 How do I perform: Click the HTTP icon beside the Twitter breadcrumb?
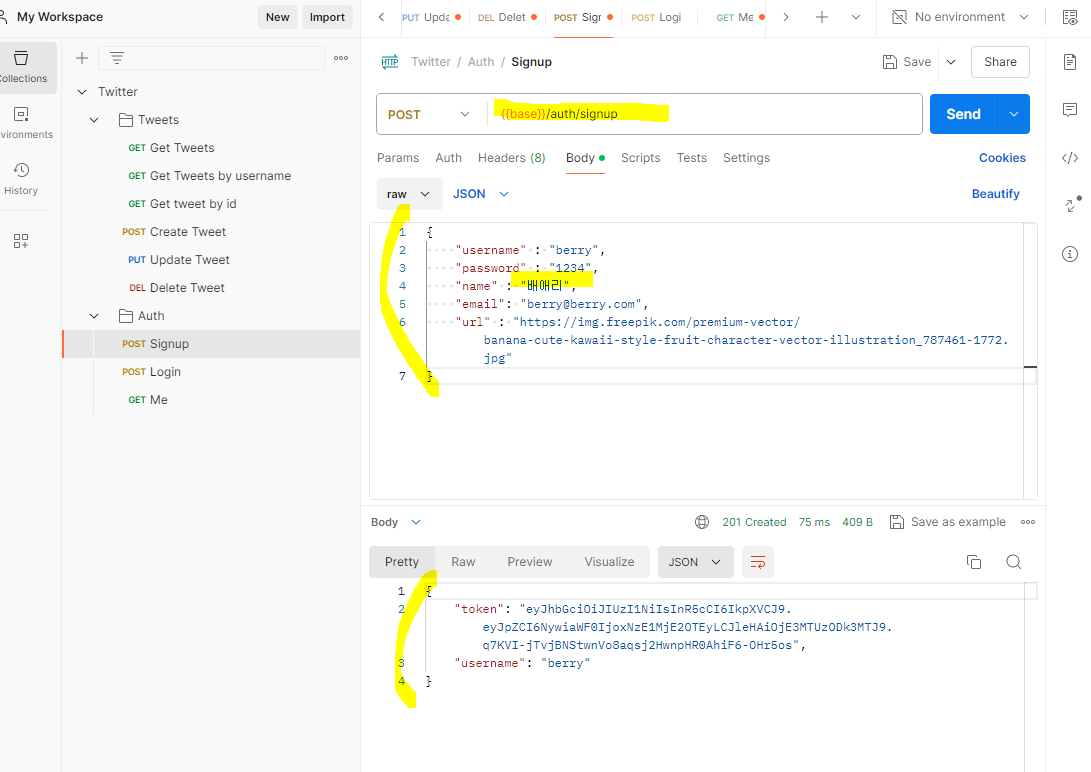pyautogui.click(x=390, y=62)
